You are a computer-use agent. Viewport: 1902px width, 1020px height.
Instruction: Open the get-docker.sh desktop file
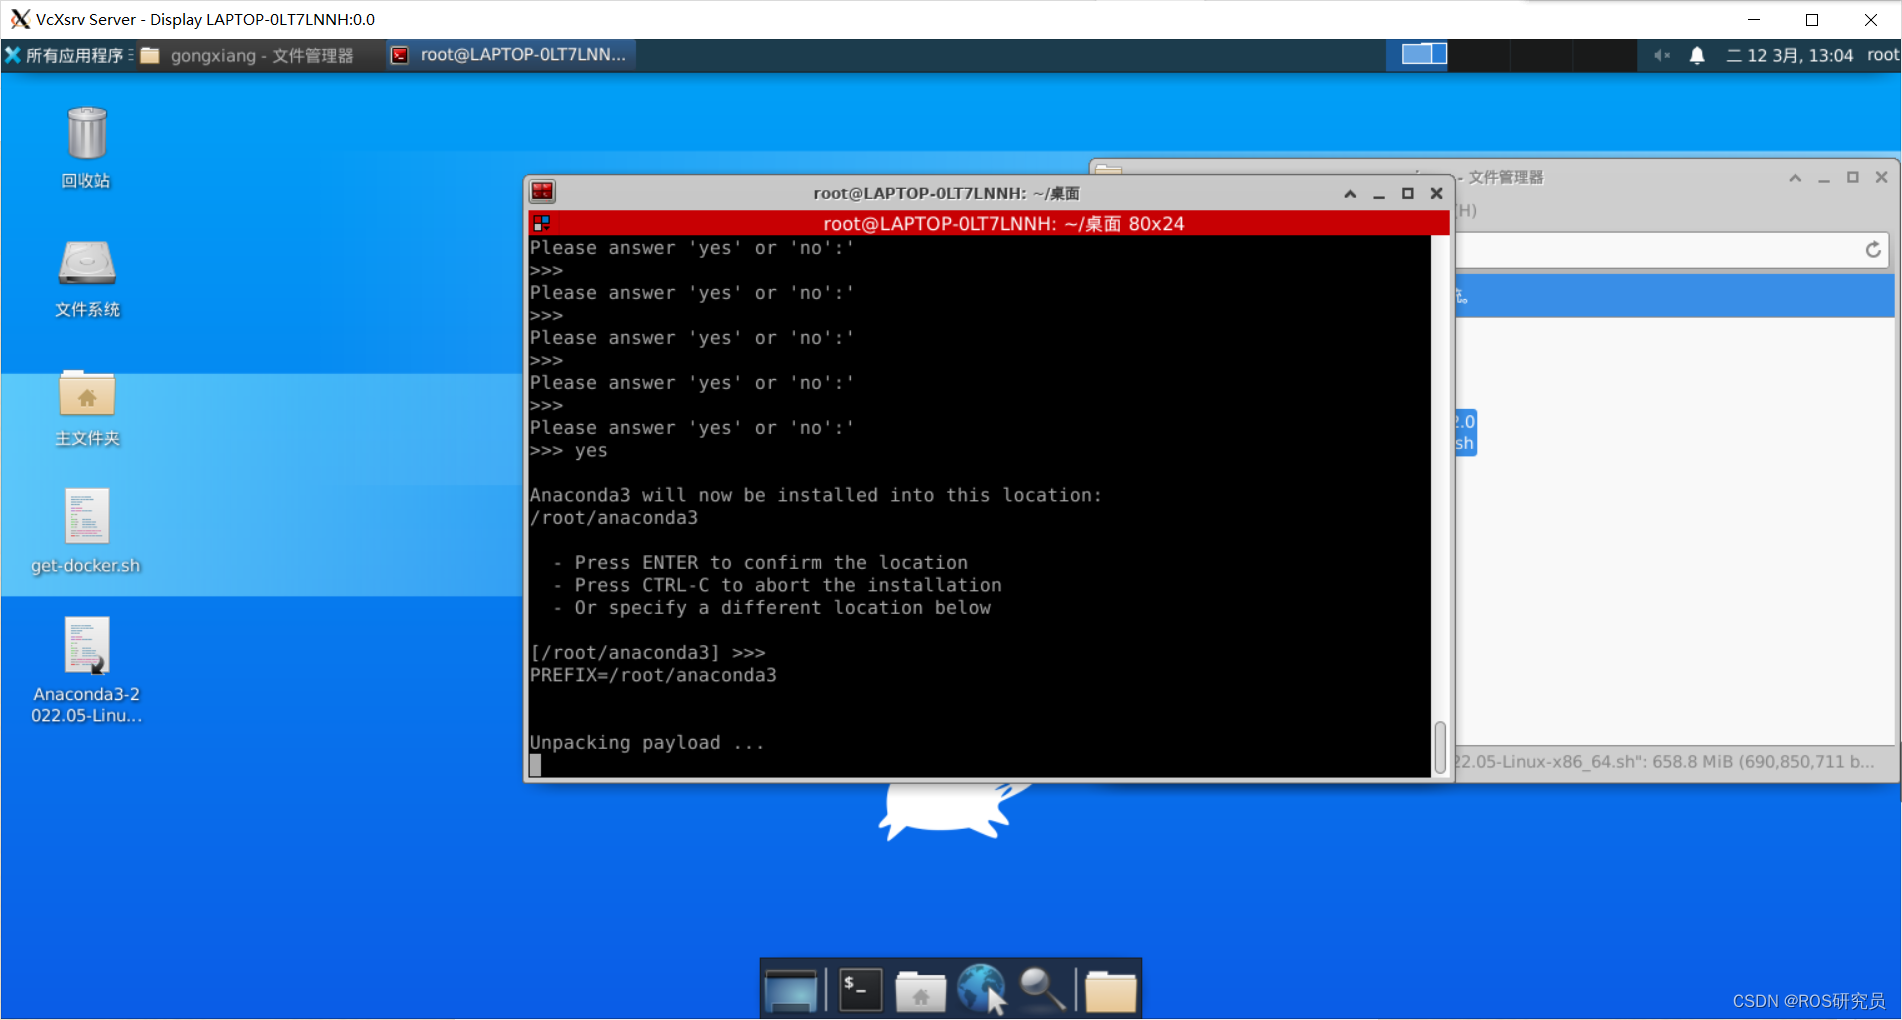click(x=86, y=517)
